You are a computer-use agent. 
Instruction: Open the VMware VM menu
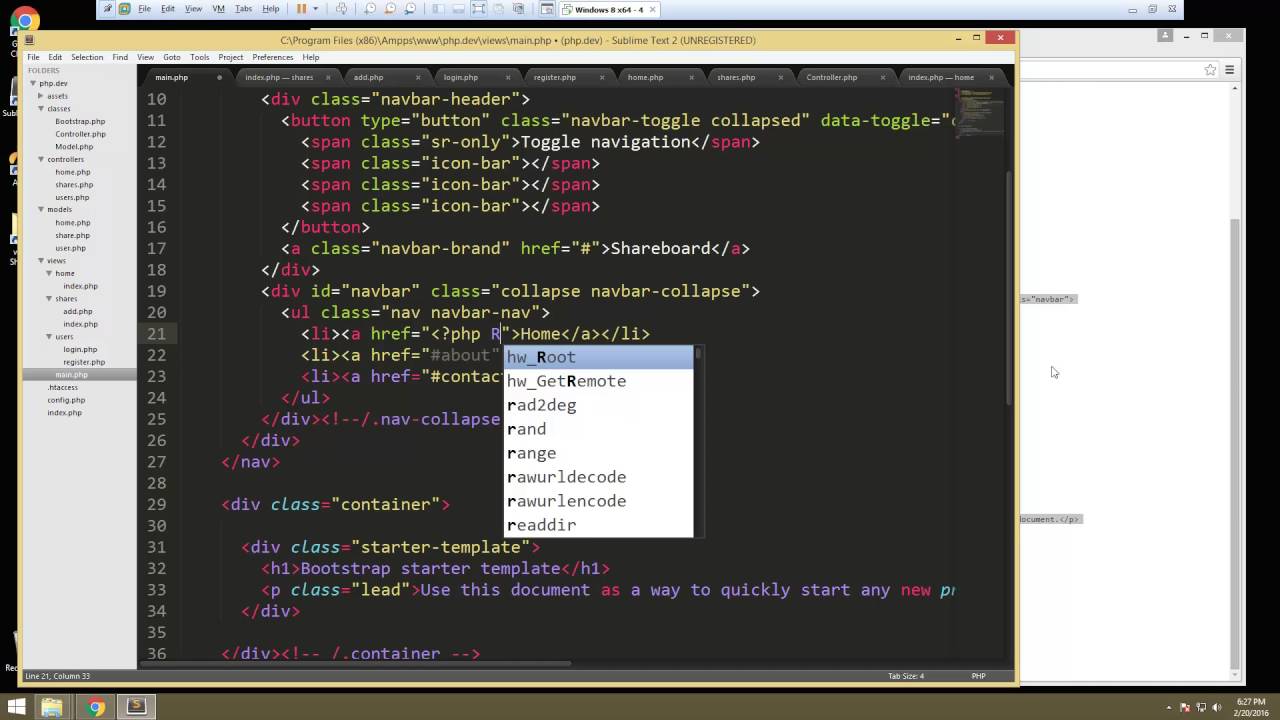tap(218, 9)
